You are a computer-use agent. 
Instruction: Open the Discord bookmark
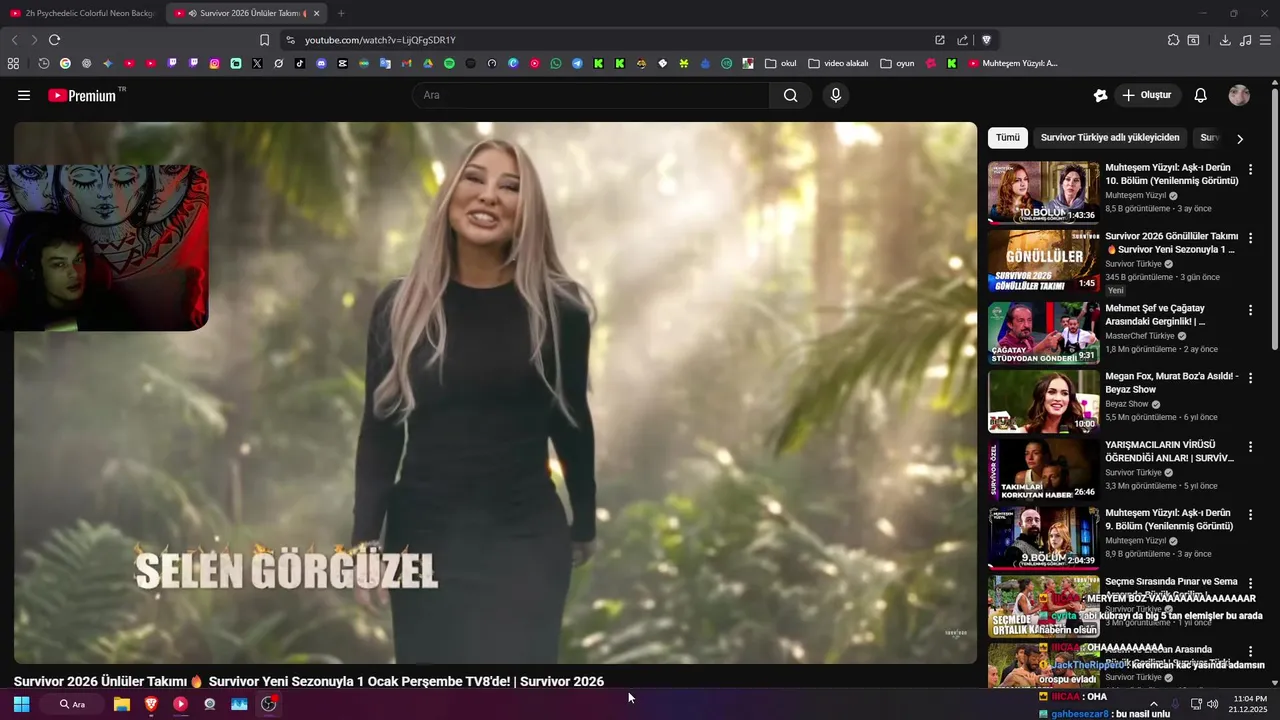(x=321, y=63)
